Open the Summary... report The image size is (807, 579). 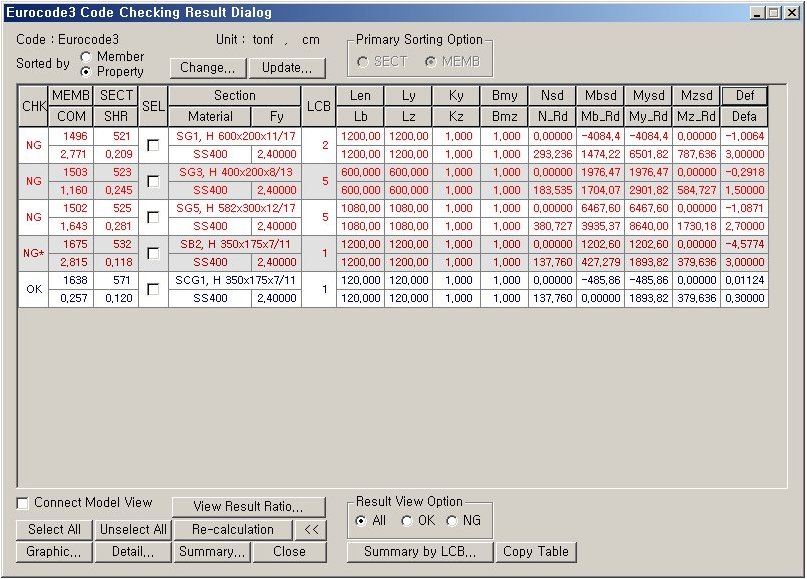coord(212,552)
